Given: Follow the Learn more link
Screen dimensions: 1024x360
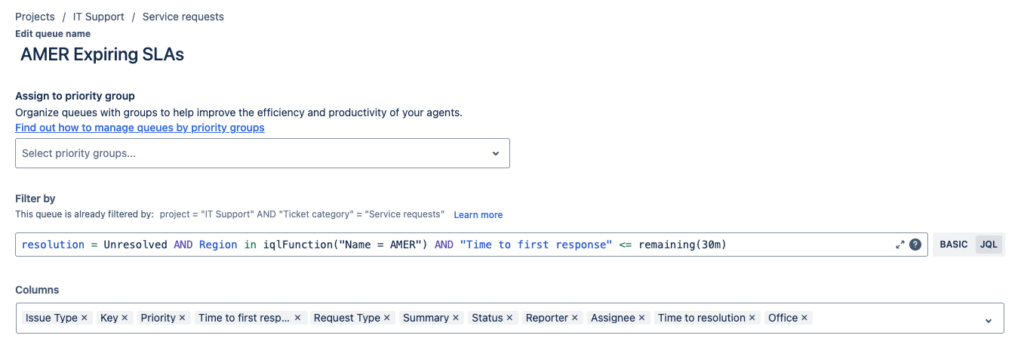Looking at the screenshot, I should tap(478, 215).
